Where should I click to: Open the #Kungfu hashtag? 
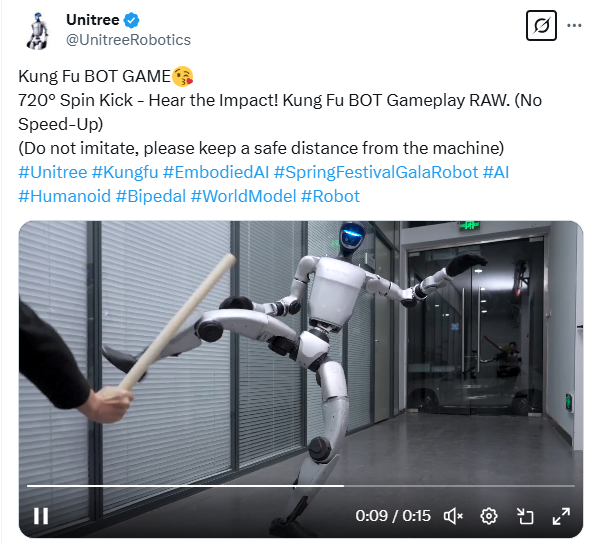point(125,172)
